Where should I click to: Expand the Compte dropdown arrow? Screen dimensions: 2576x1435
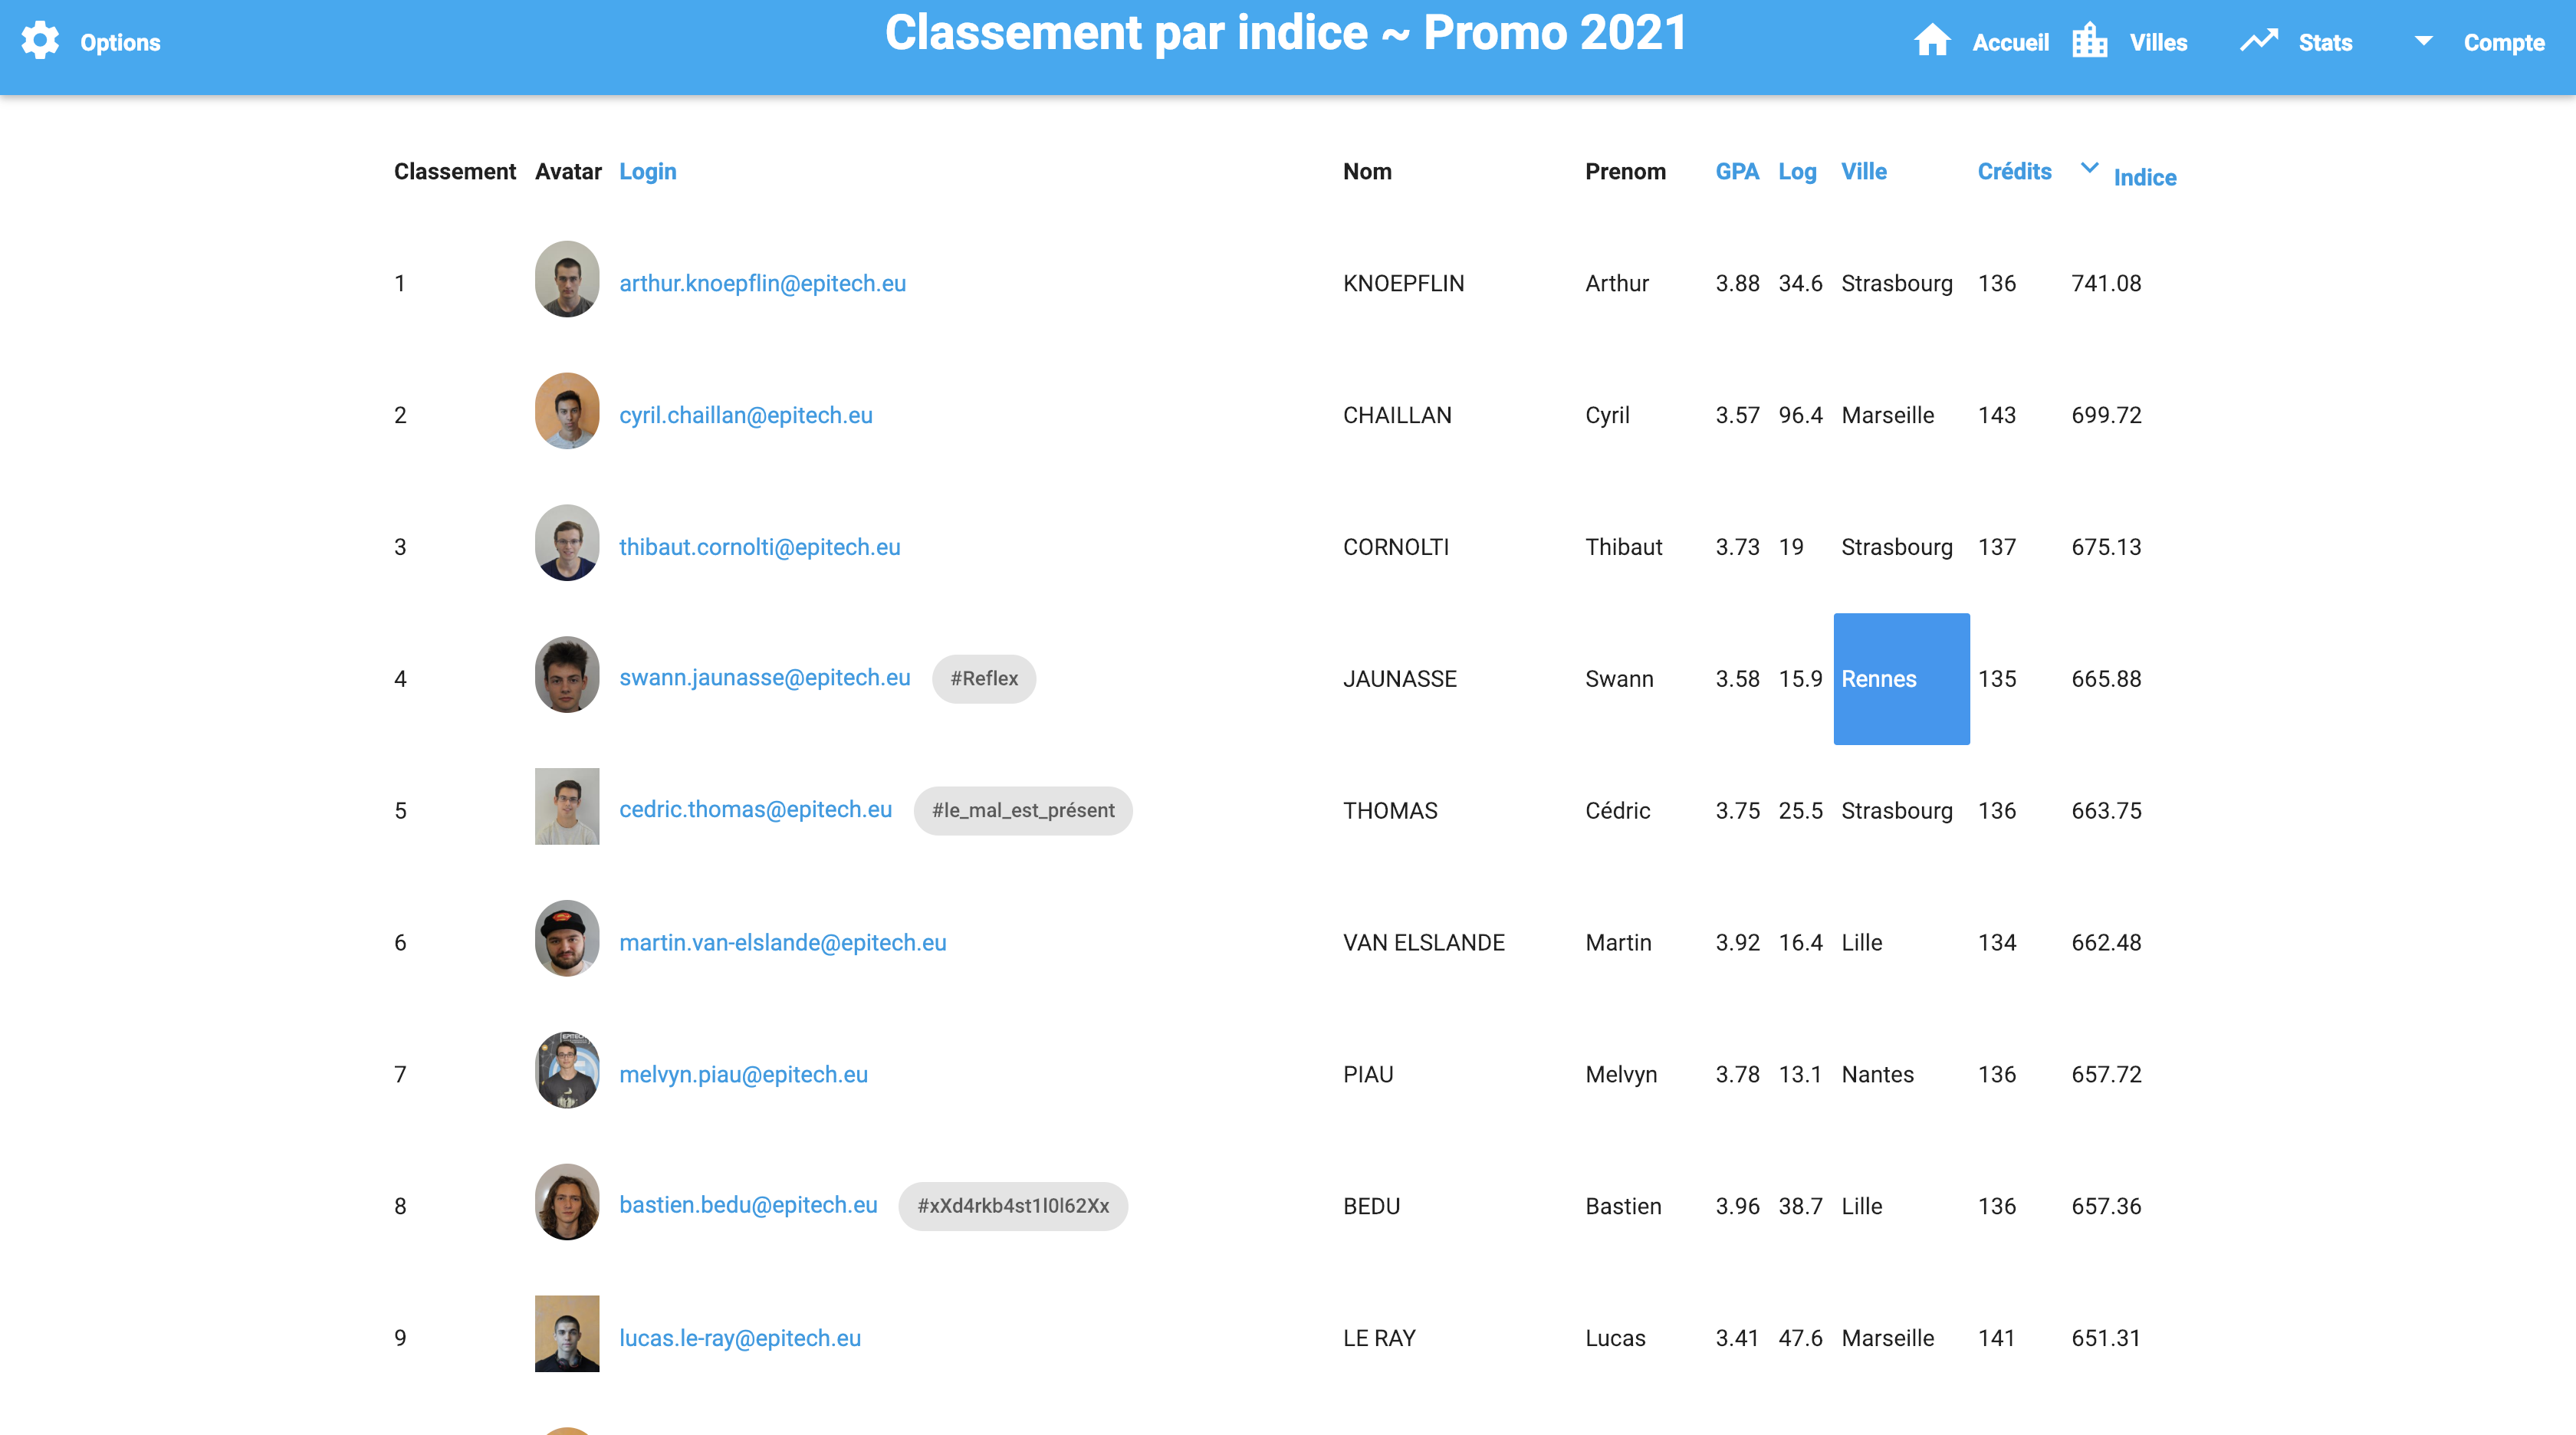2423,41
